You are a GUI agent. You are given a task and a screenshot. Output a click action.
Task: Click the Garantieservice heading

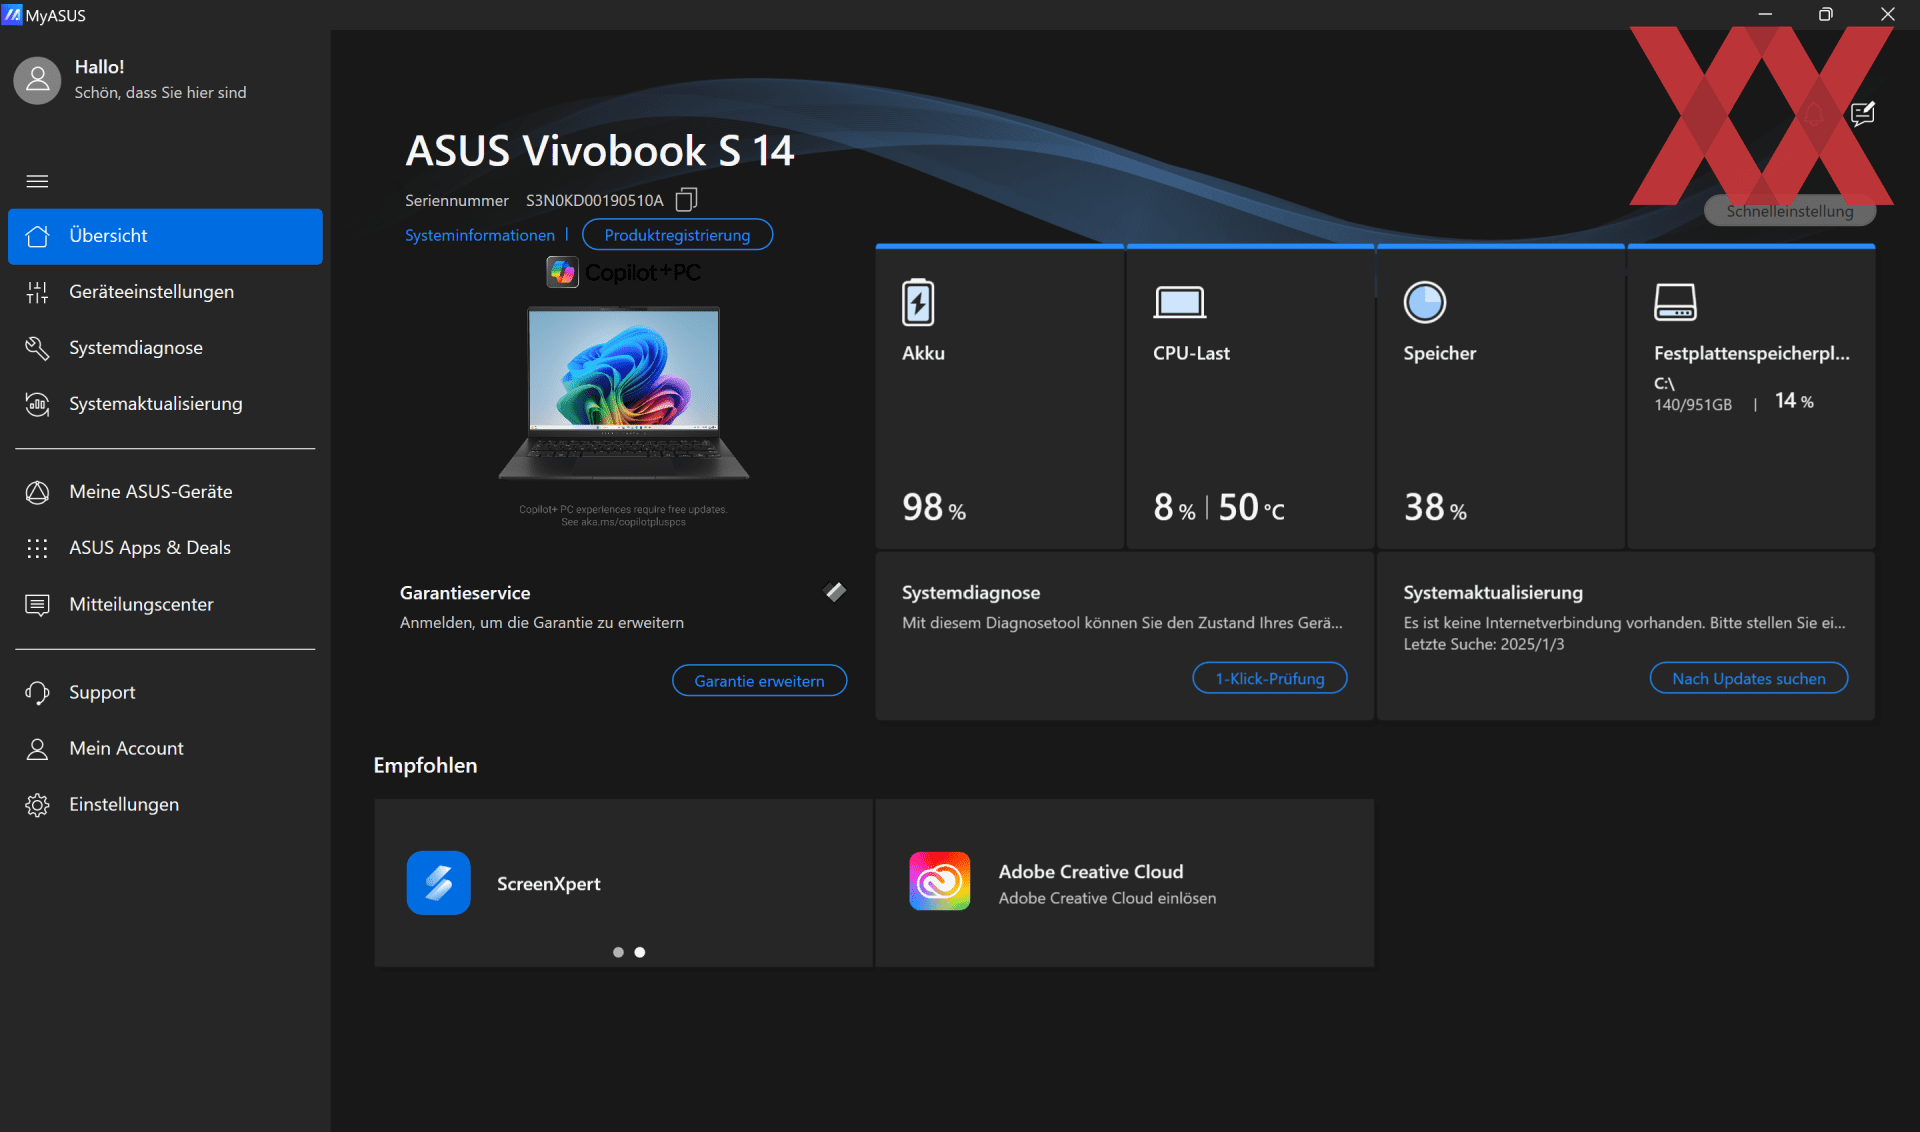tap(465, 593)
